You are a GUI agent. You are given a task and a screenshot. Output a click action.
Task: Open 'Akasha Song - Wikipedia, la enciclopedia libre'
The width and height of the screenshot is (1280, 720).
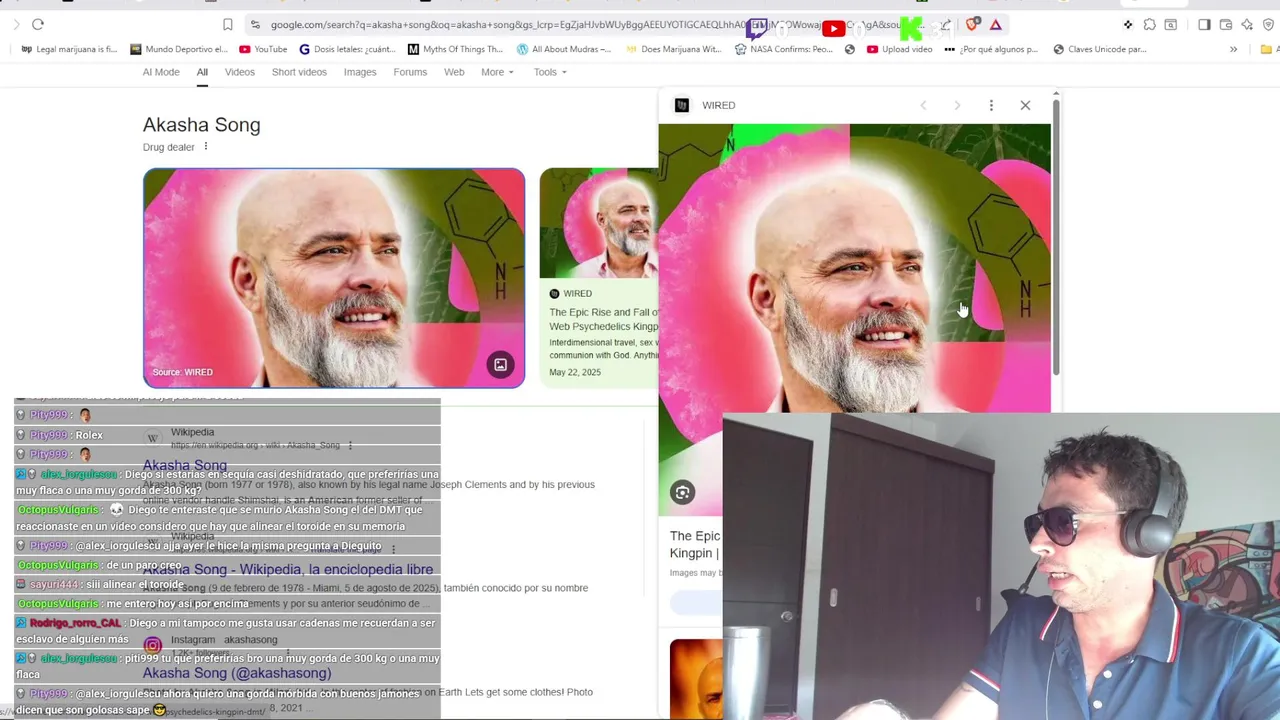point(288,569)
